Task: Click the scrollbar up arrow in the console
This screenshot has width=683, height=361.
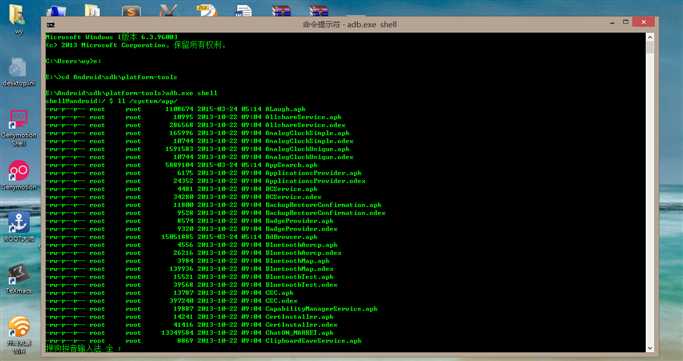Action: 650,37
